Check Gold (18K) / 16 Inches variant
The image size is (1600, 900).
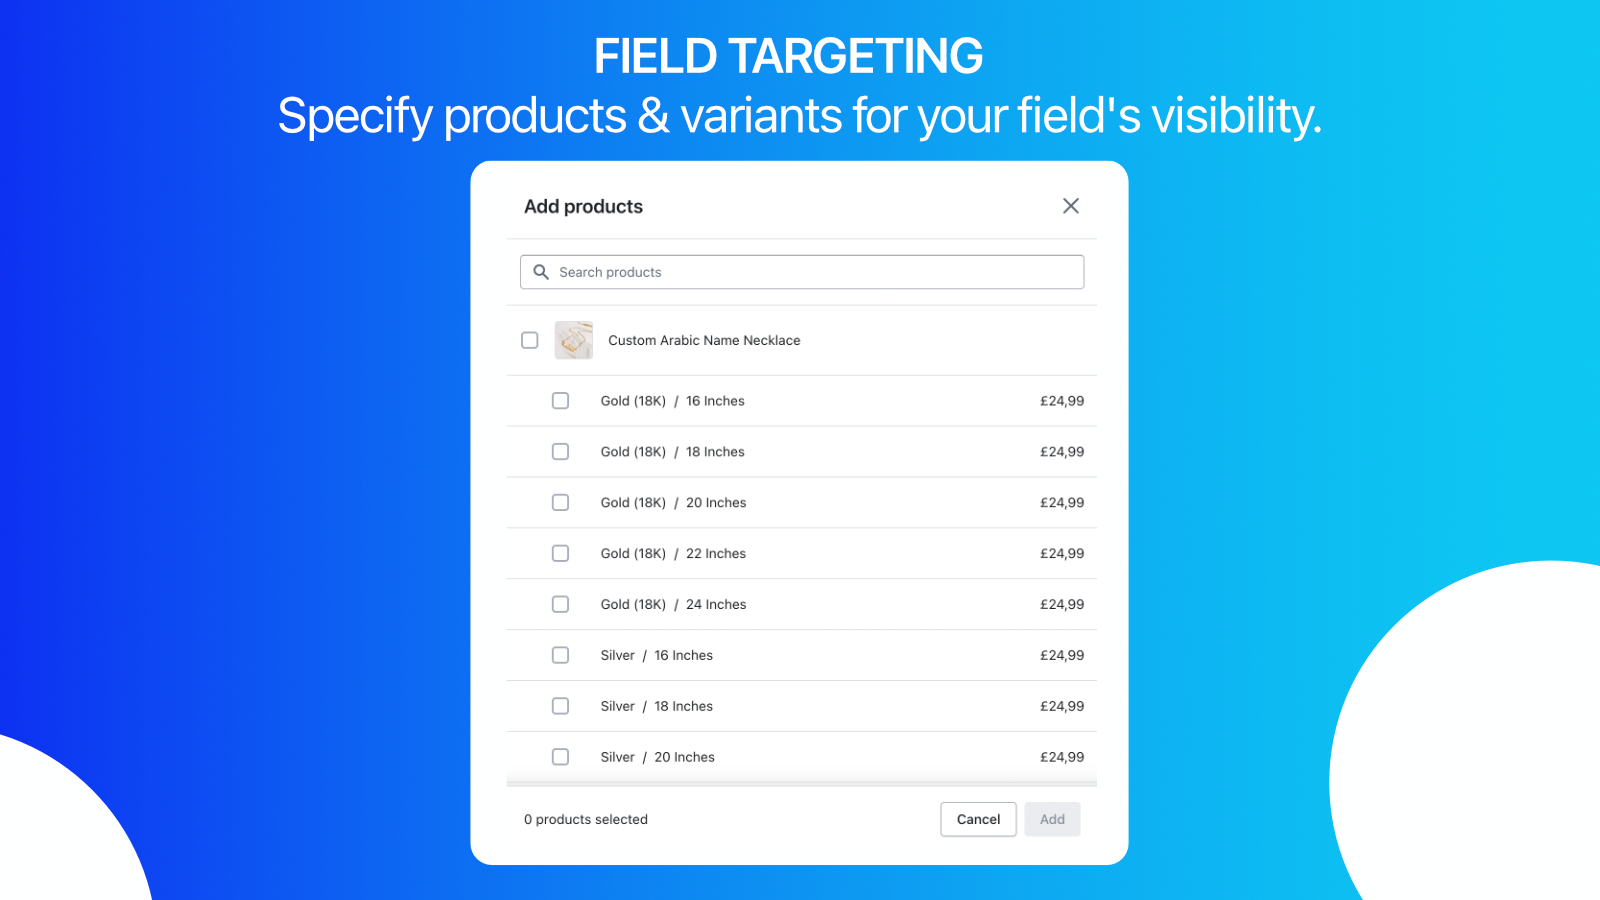click(x=560, y=401)
